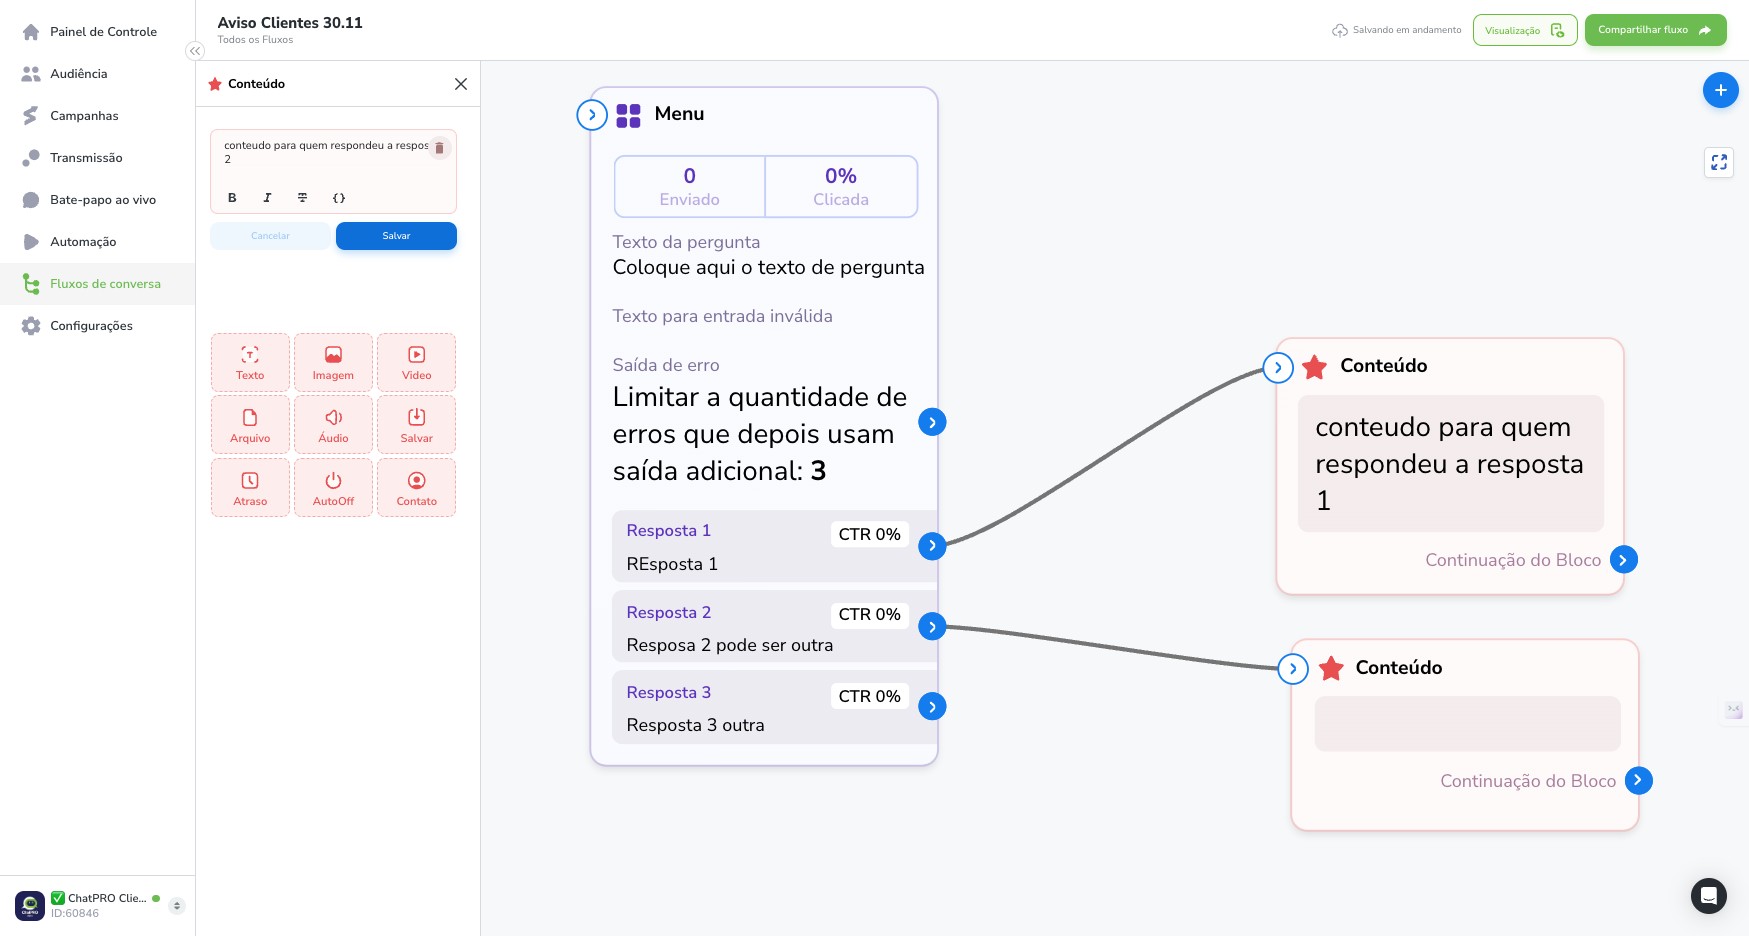Click Compartilhar fluxo button
This screenshot has width=1749, height=936.
coord(1655,30)
